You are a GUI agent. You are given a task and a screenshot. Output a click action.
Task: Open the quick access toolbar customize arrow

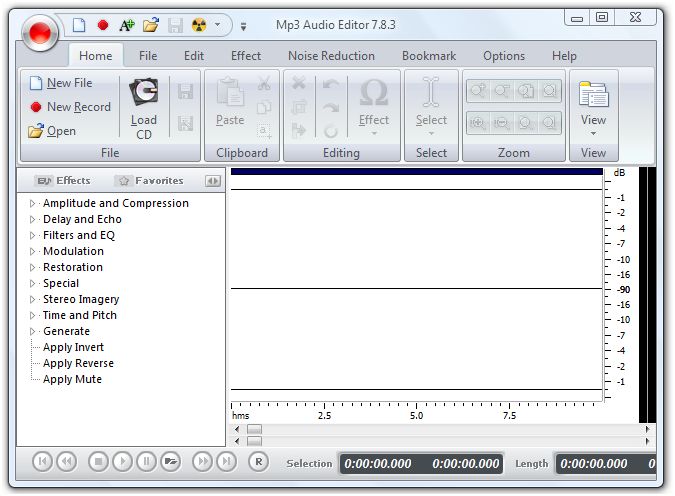[x=243, y=27]
